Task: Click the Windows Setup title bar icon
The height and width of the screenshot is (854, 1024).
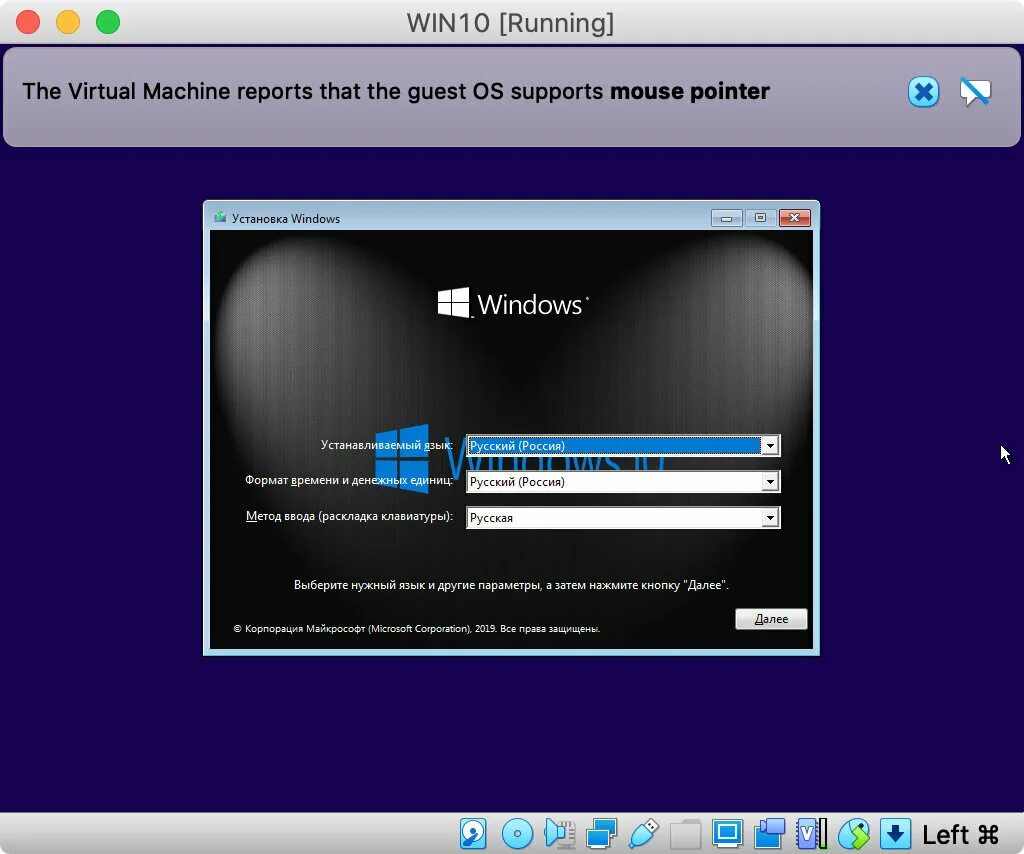Action: [x=220, y=217]
